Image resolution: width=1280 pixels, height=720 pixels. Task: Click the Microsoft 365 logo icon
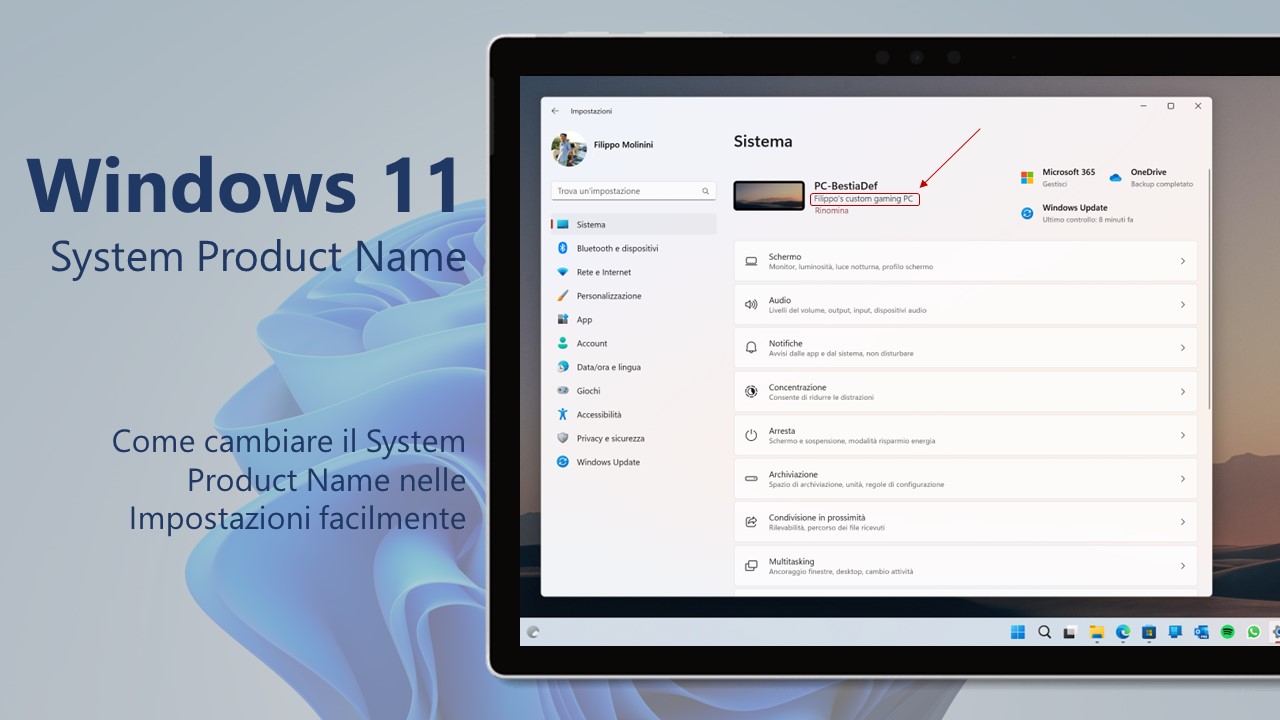pos(1027,178)
